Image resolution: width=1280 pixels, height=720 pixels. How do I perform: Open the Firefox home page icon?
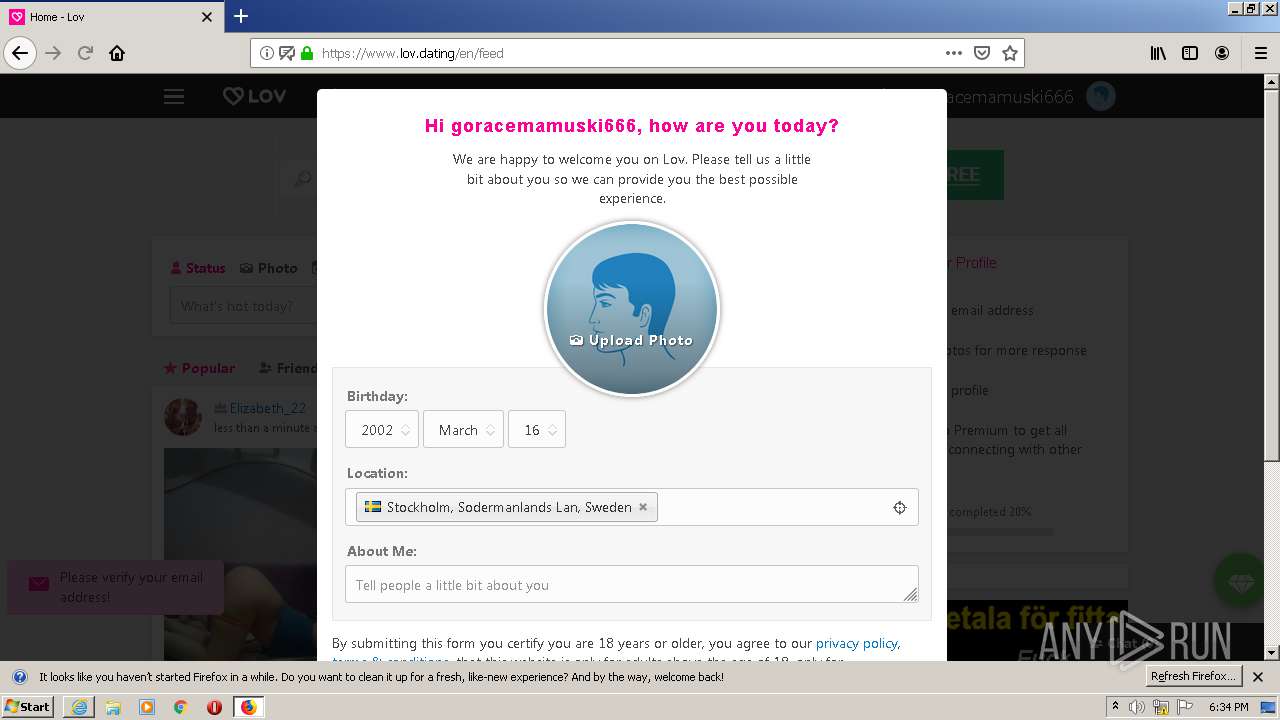[117, 53]
